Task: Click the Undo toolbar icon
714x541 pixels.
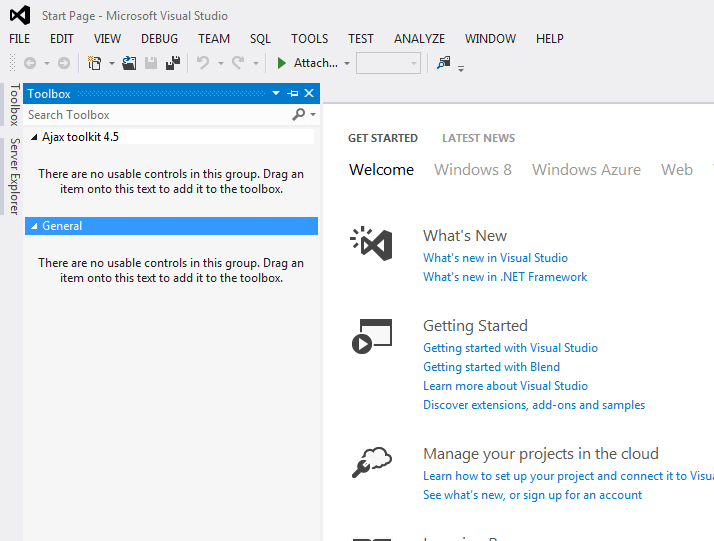Action: coord(203,63)
